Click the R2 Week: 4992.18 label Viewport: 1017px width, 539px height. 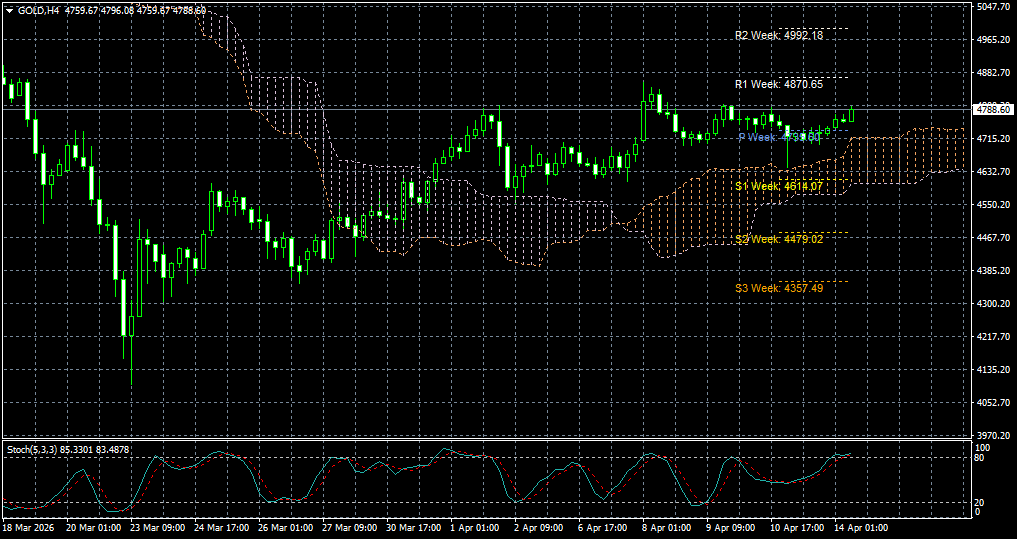click(779, 36)
